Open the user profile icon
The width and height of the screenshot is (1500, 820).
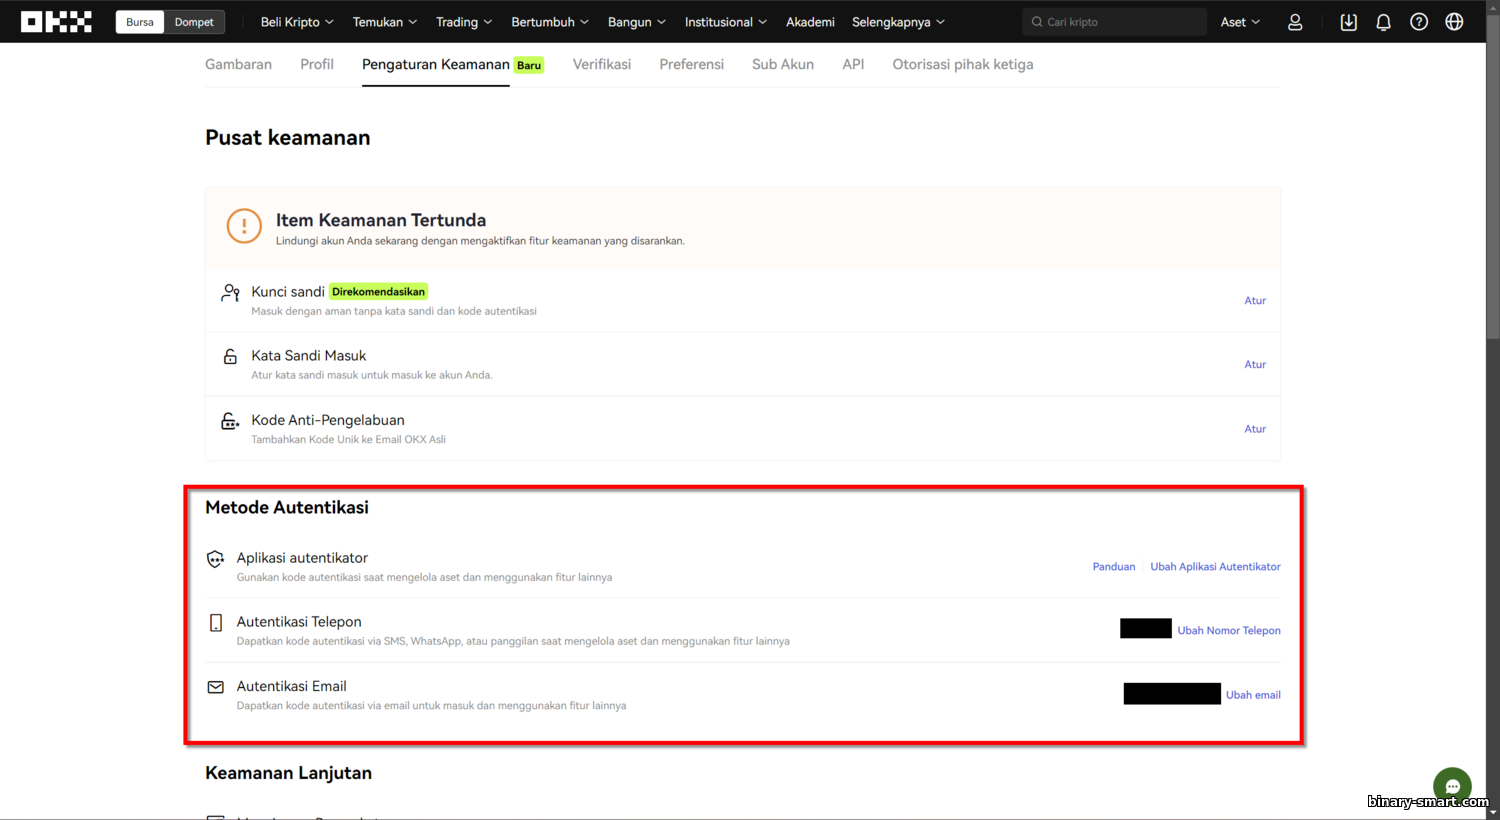click(x=1295, y=22)
